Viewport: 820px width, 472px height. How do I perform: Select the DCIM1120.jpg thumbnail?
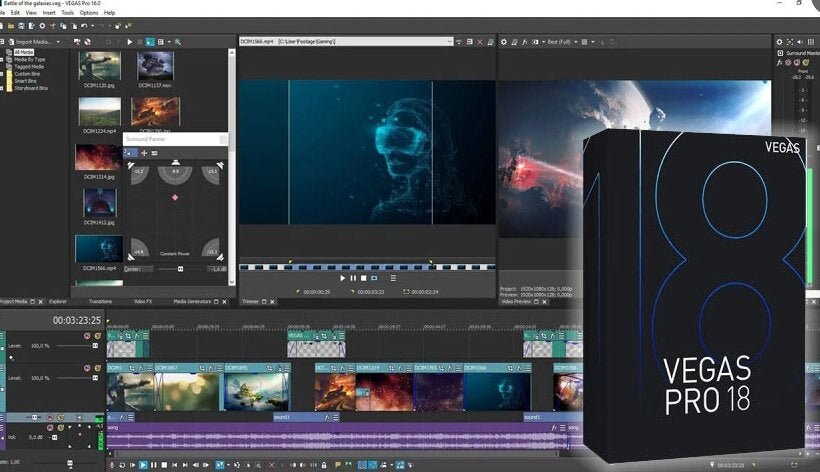(x=99, y=66)
